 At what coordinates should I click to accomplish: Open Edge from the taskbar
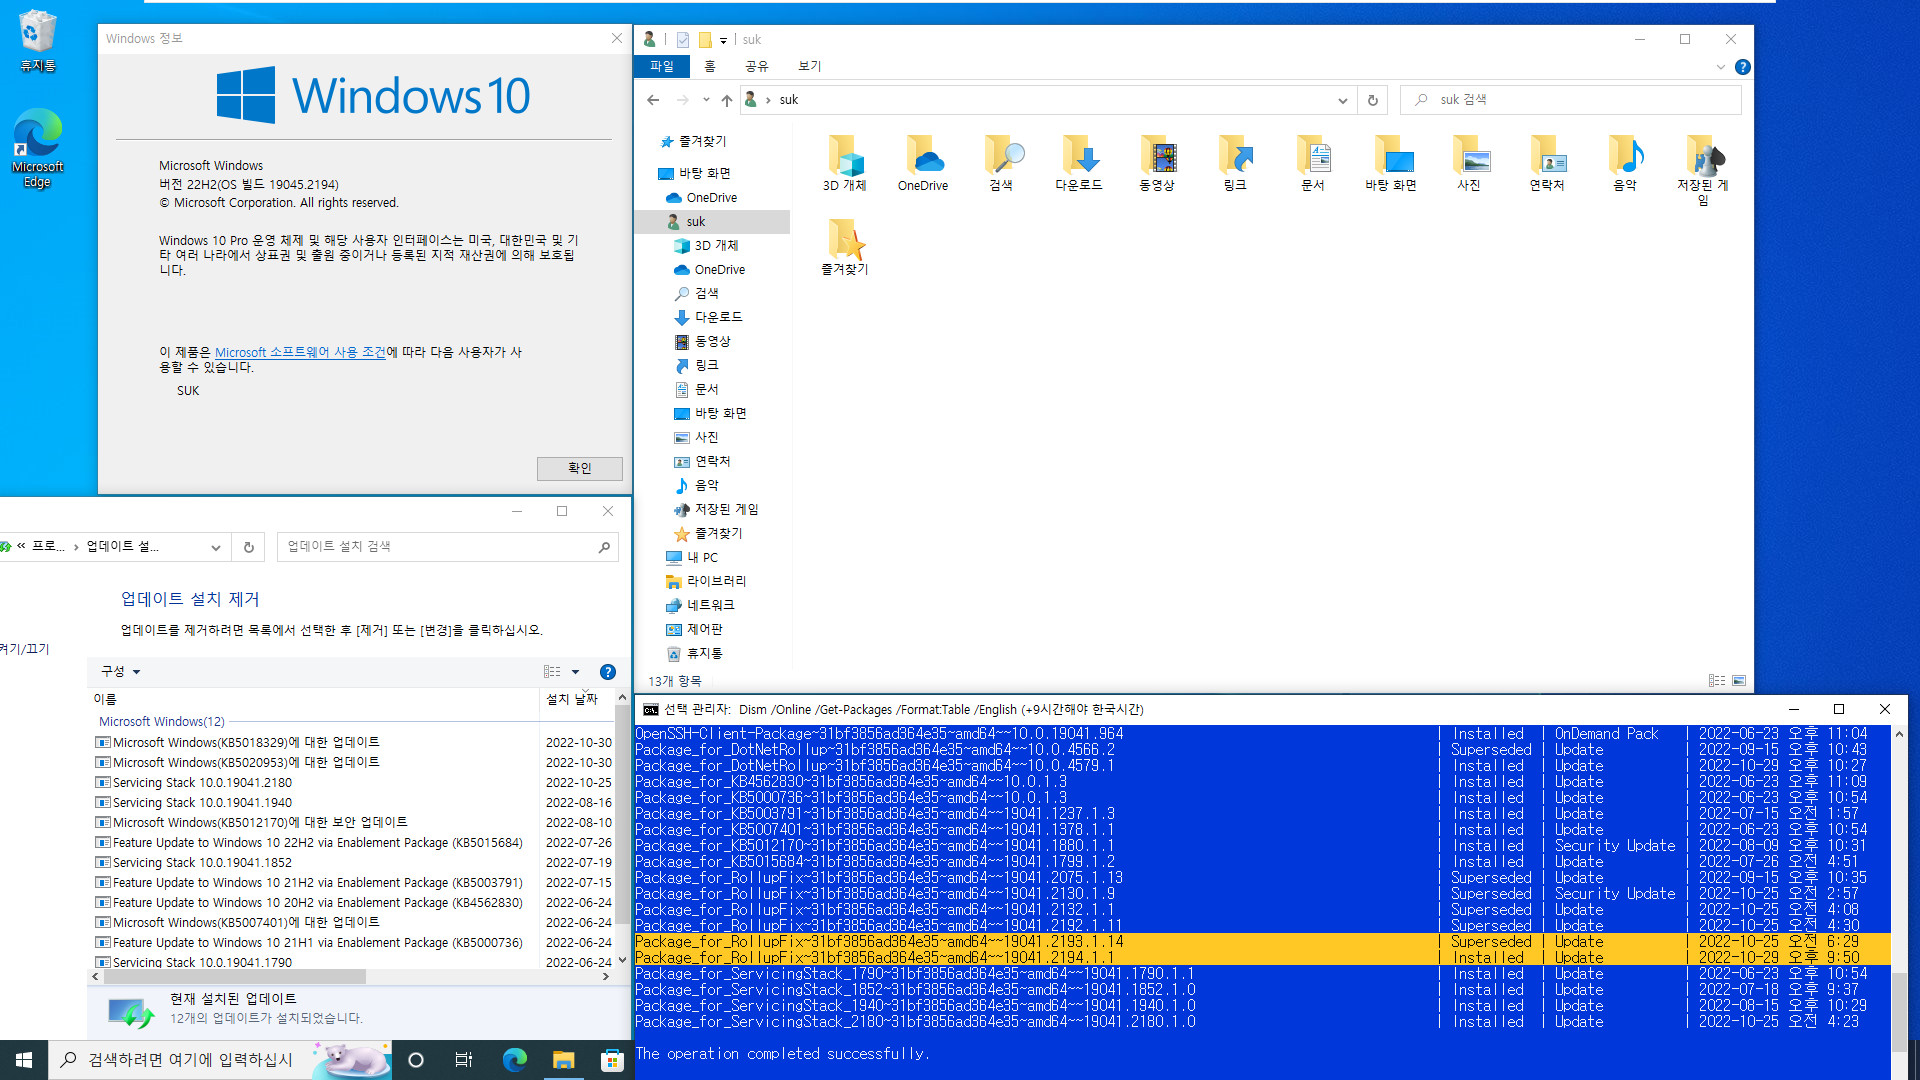514,1060
